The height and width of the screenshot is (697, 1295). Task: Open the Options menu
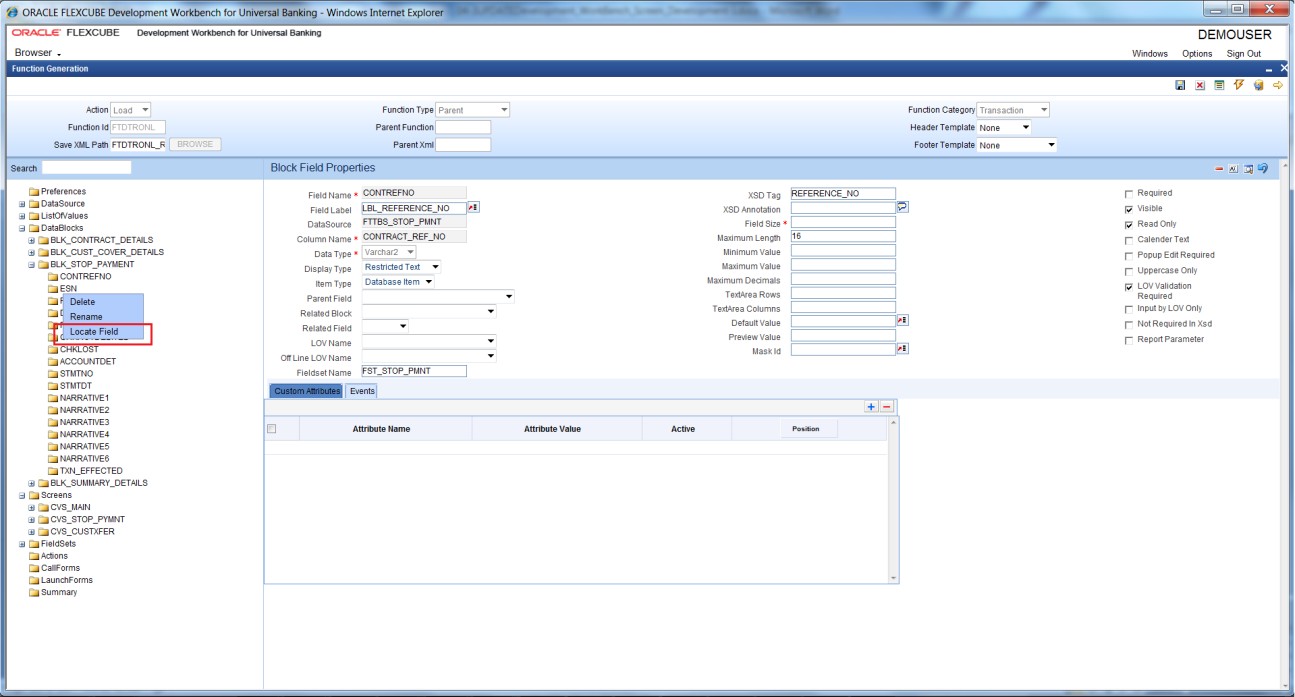(1197, 54)
